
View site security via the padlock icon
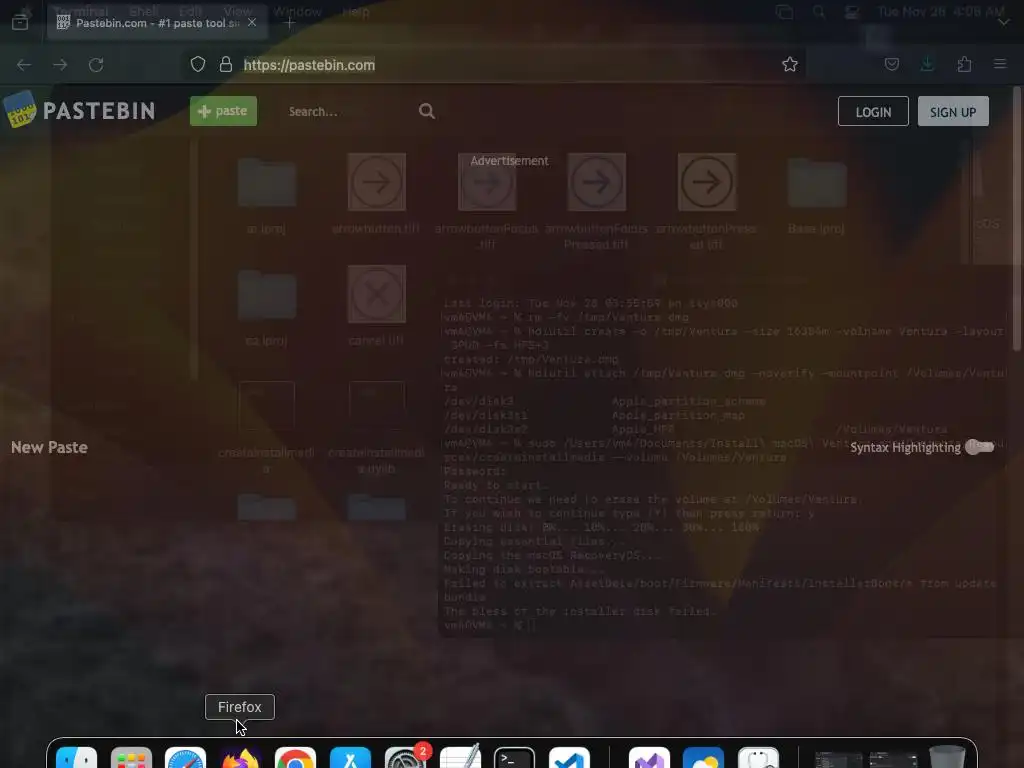click(x=226, y=64)
